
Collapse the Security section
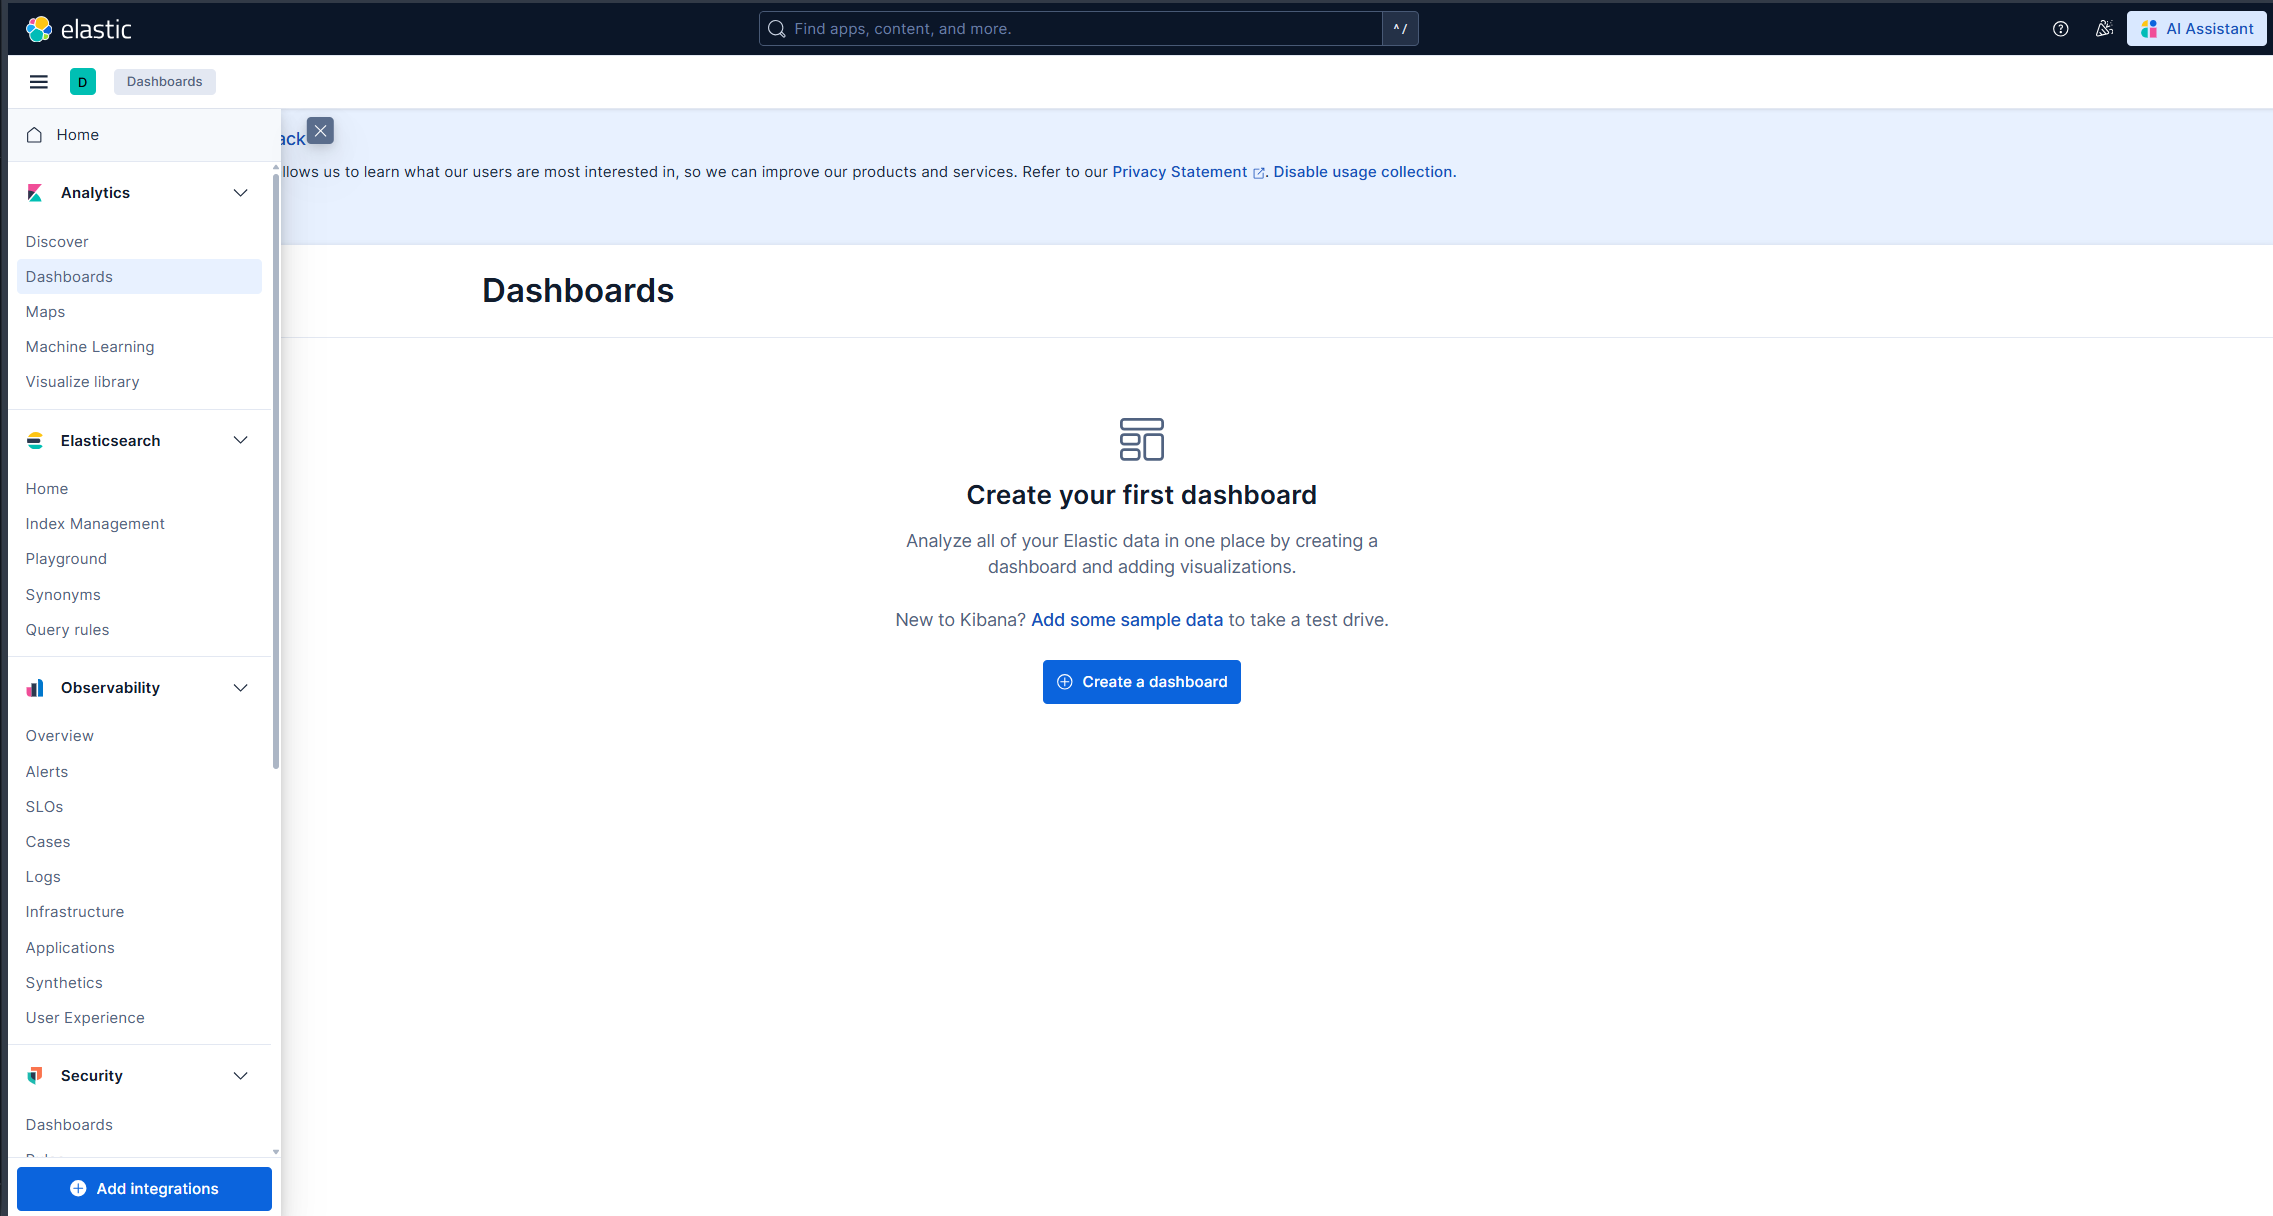240,1075
